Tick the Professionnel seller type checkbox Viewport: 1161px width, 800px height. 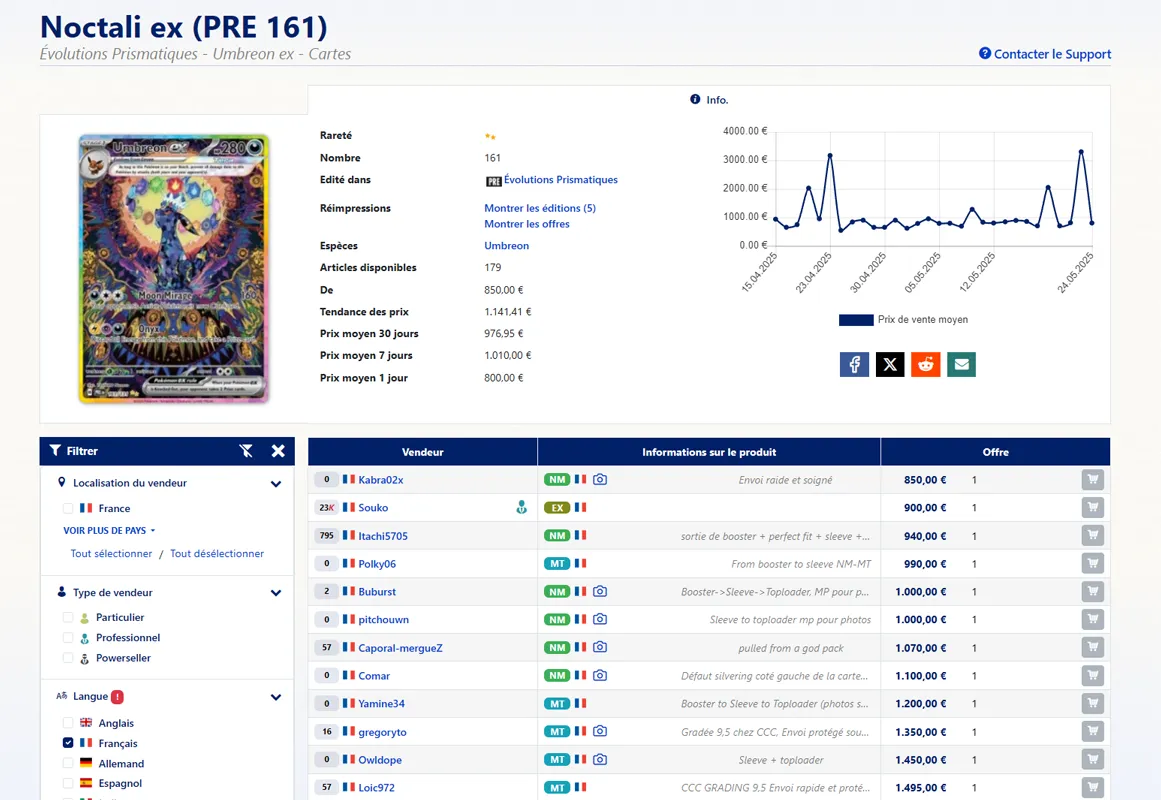[x=68, y=638]
